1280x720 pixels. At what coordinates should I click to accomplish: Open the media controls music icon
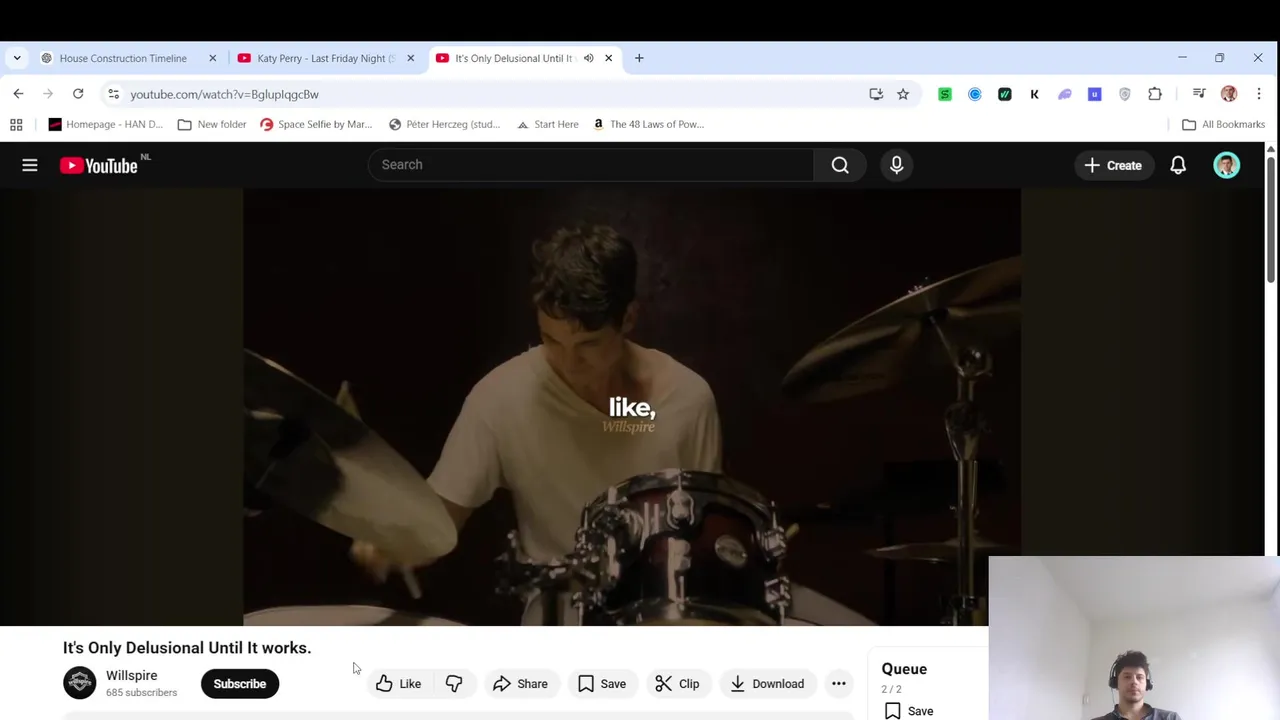1199,94
